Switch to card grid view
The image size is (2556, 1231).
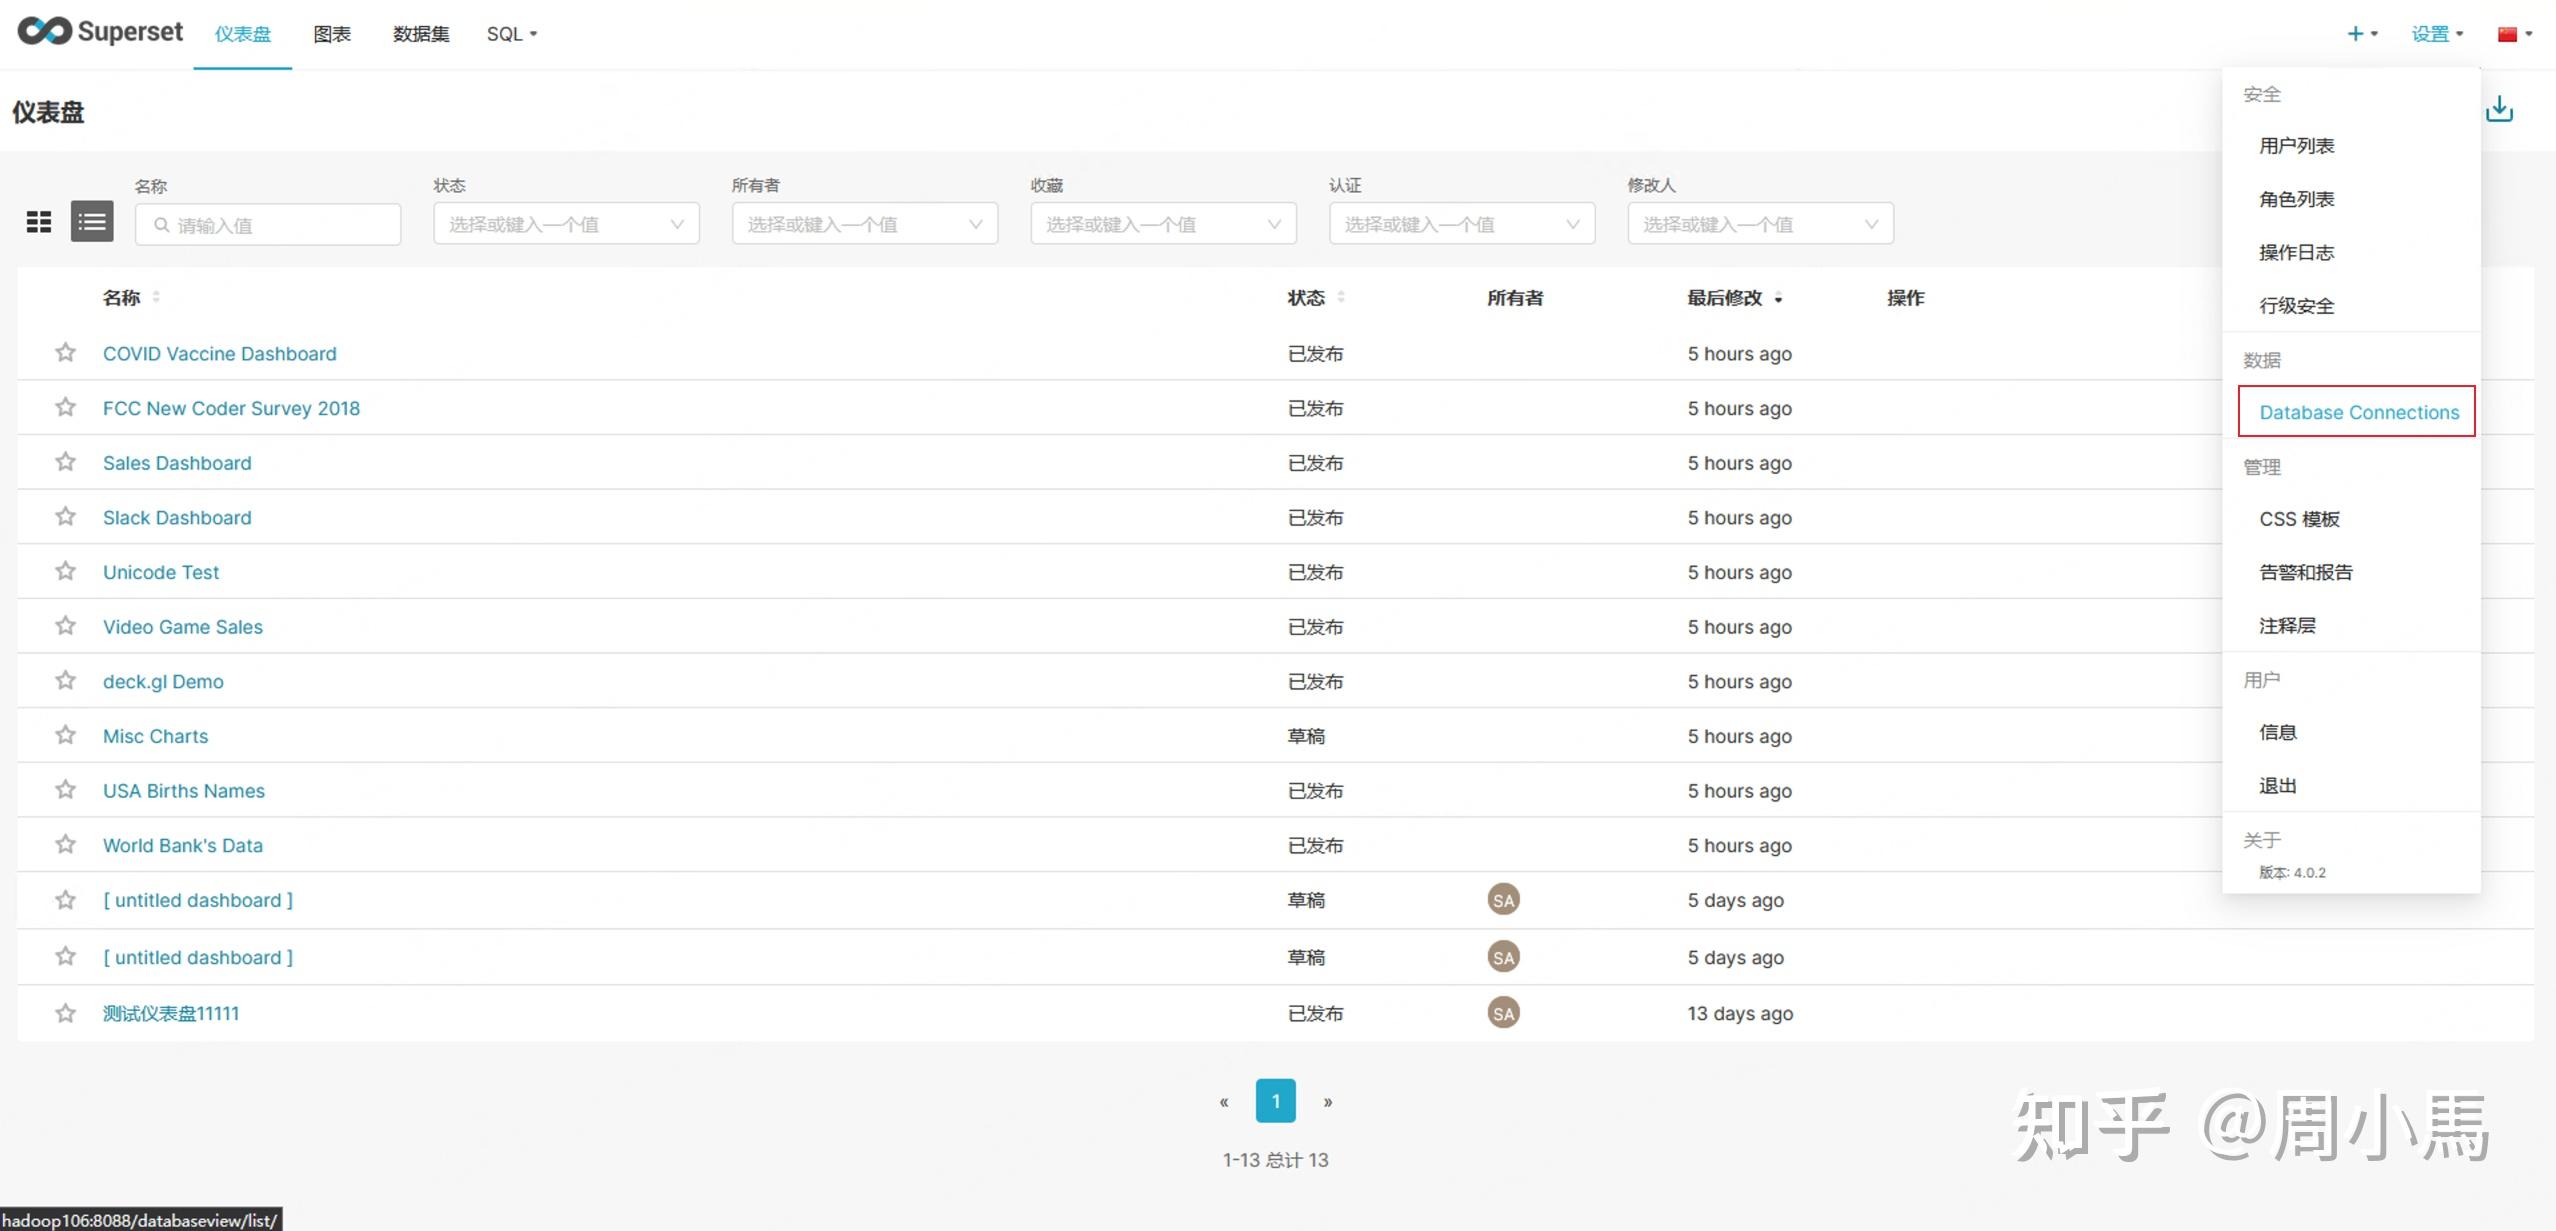point(39,222)
